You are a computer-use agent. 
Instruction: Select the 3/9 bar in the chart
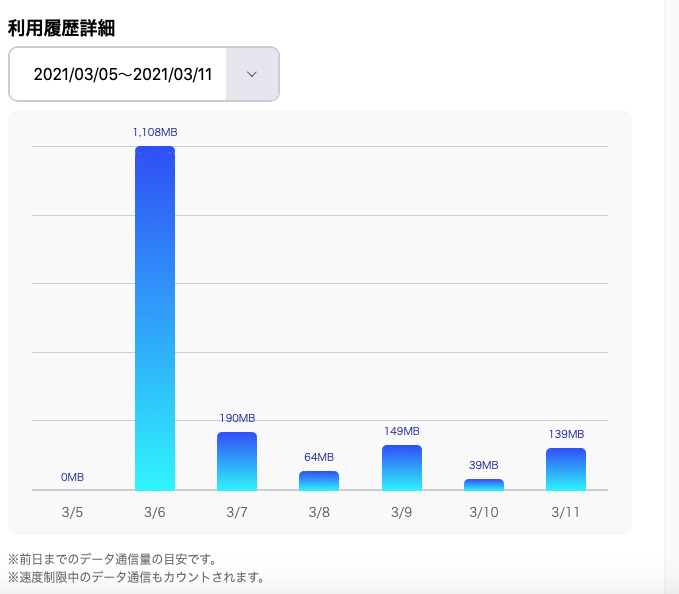pyautogui.click(x=401, y=467)
